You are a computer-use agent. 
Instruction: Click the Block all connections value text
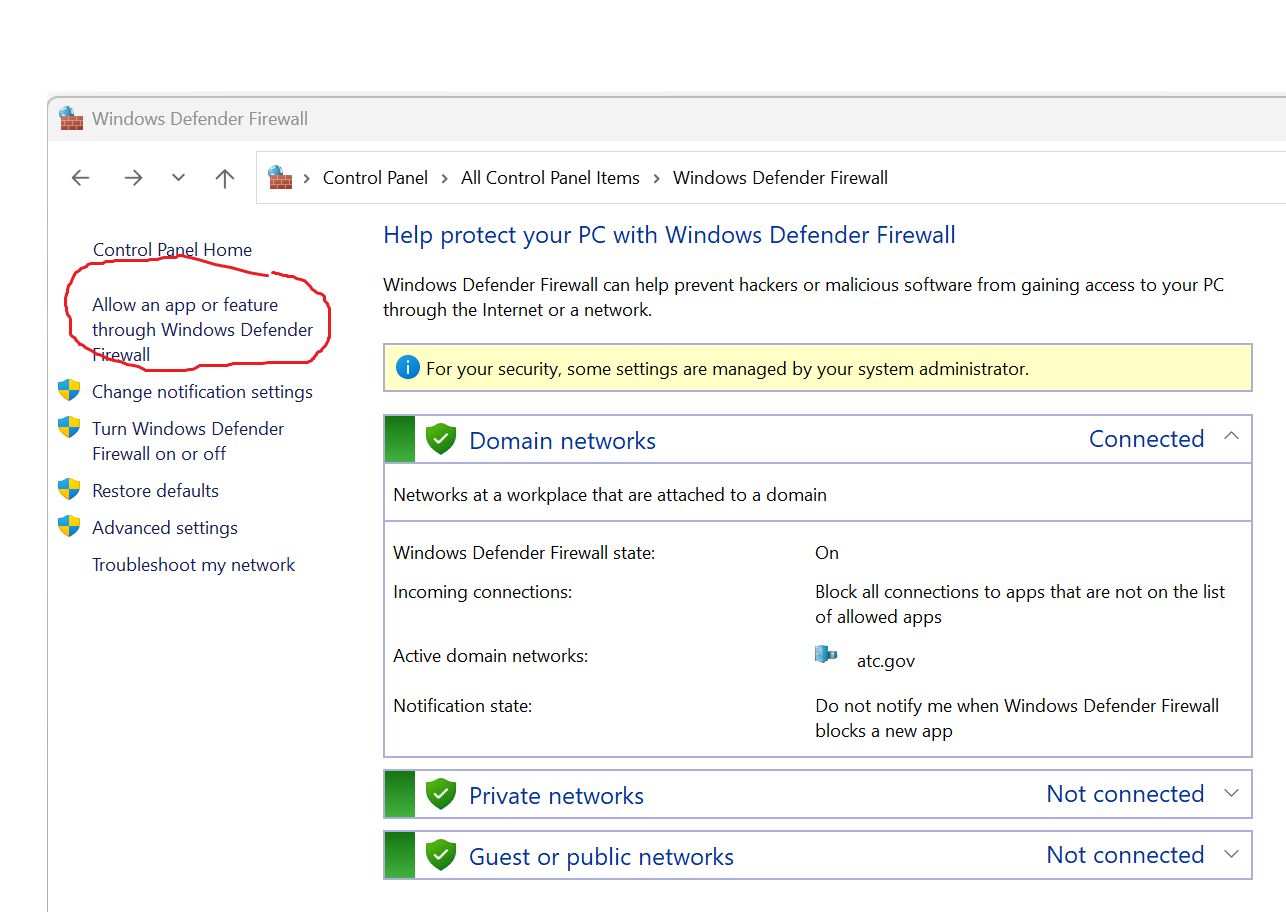pyautogui.click(x=1020, y=604)
